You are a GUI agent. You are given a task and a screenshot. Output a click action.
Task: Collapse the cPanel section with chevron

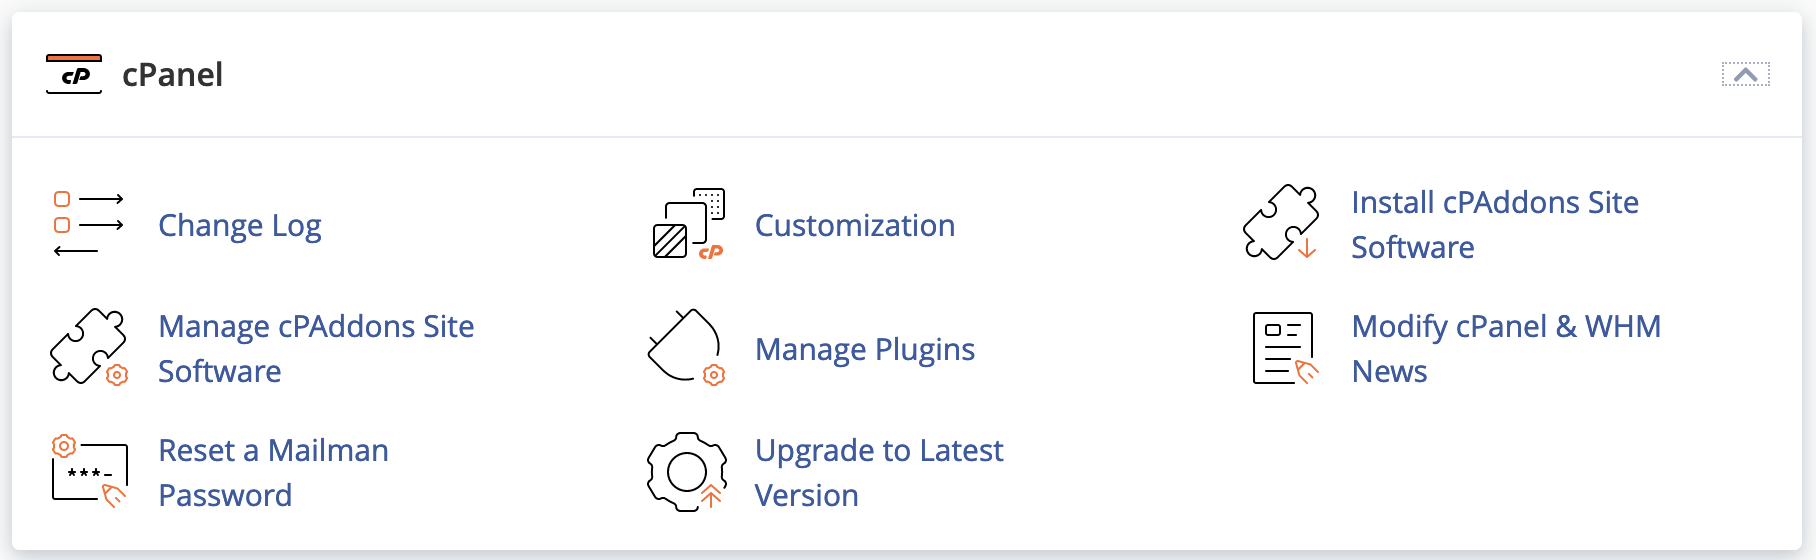(x=1745, y=75)
